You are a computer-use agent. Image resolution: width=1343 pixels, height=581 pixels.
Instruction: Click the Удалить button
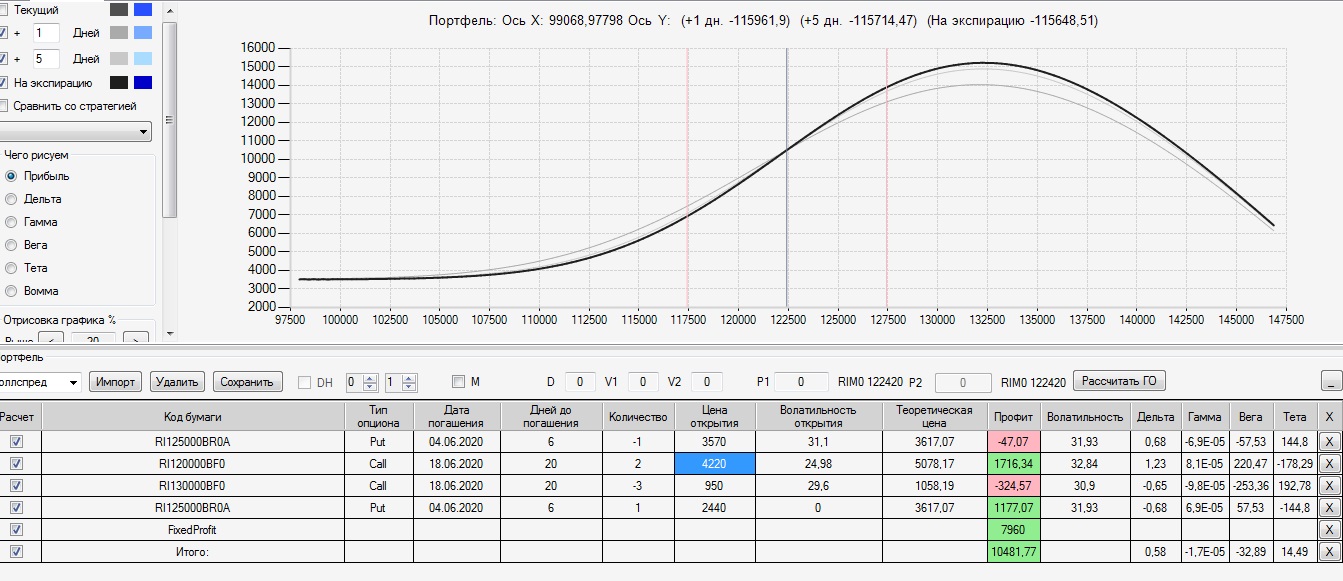coord(177,382)
